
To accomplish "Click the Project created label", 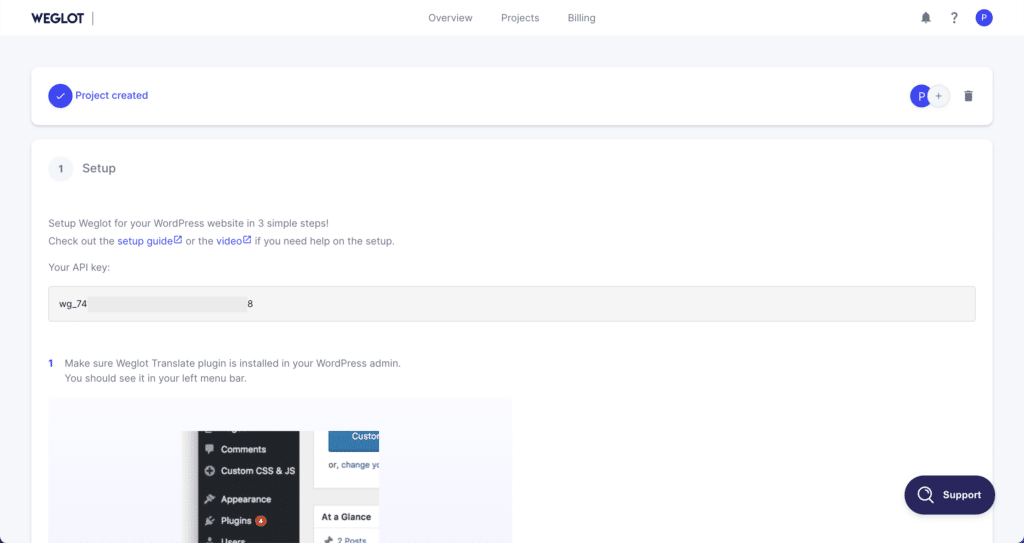I will click(112, 95).
